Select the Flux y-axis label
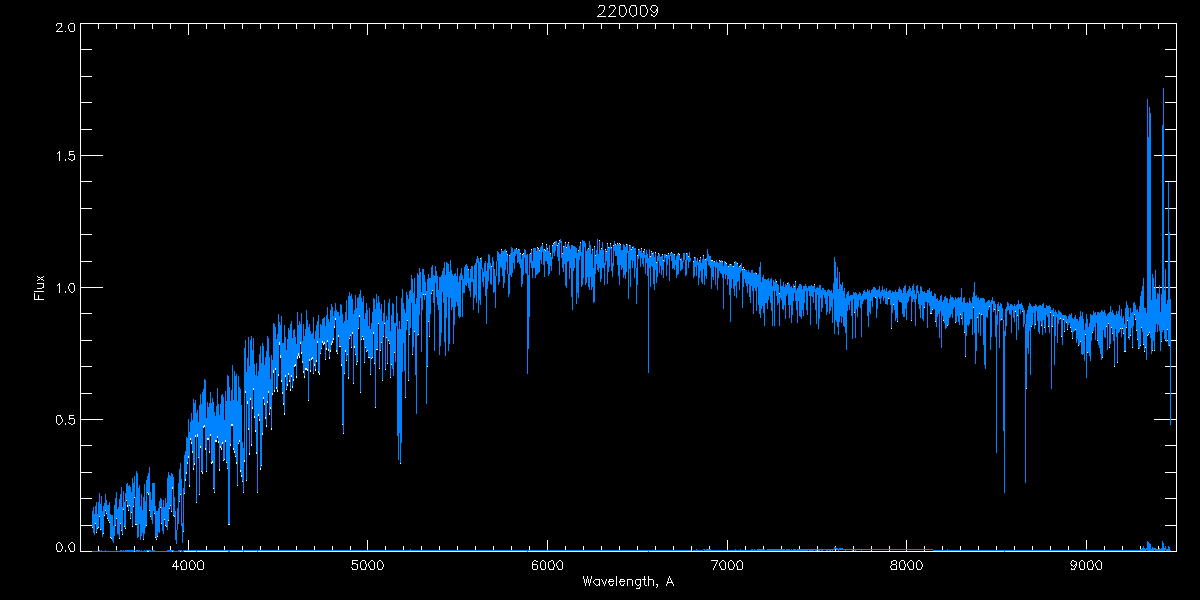Screen dimensions: 1200x600 tap(40, 288)
